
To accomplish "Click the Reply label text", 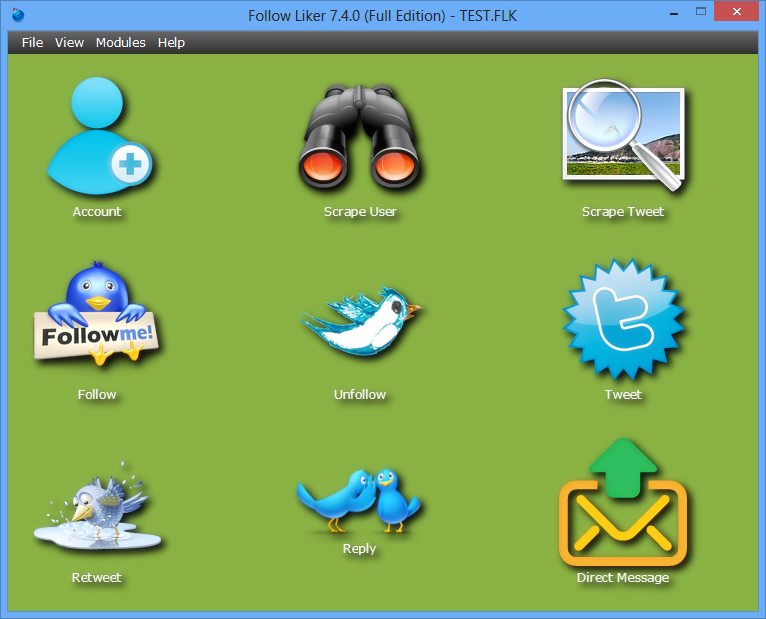I will [x=359, y=549].
